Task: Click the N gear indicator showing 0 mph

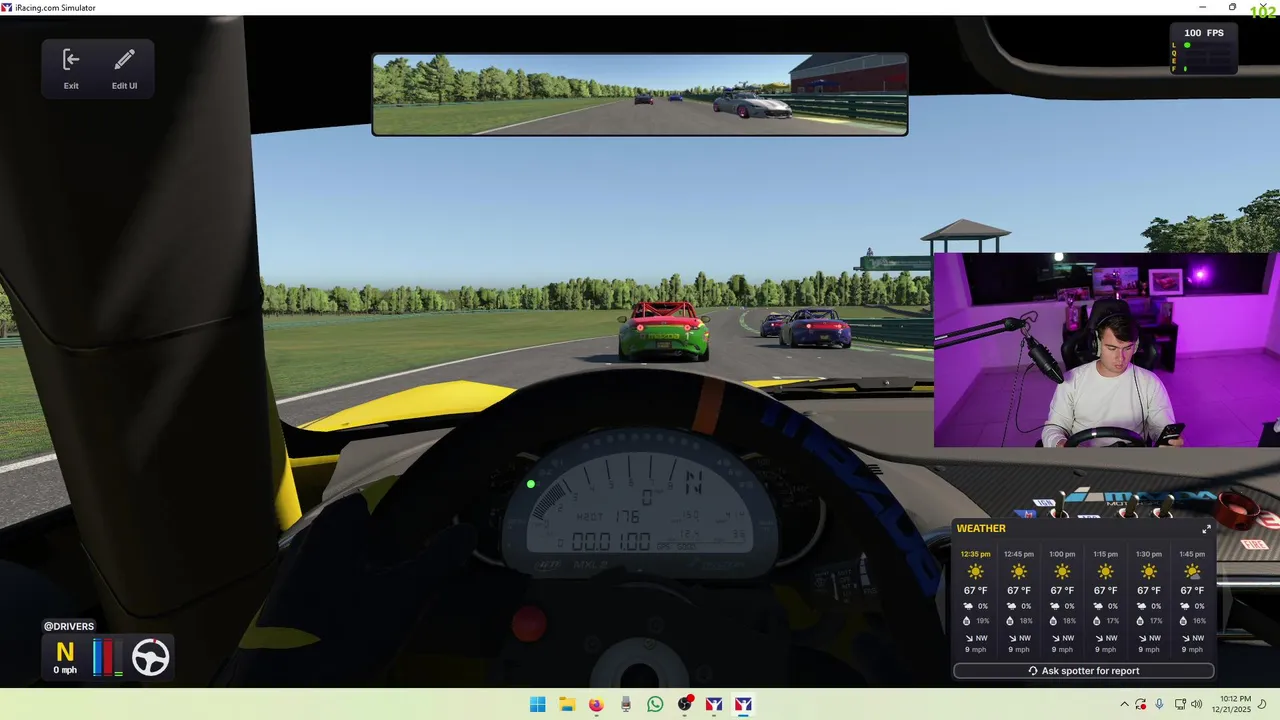Action: click(65, 657)
